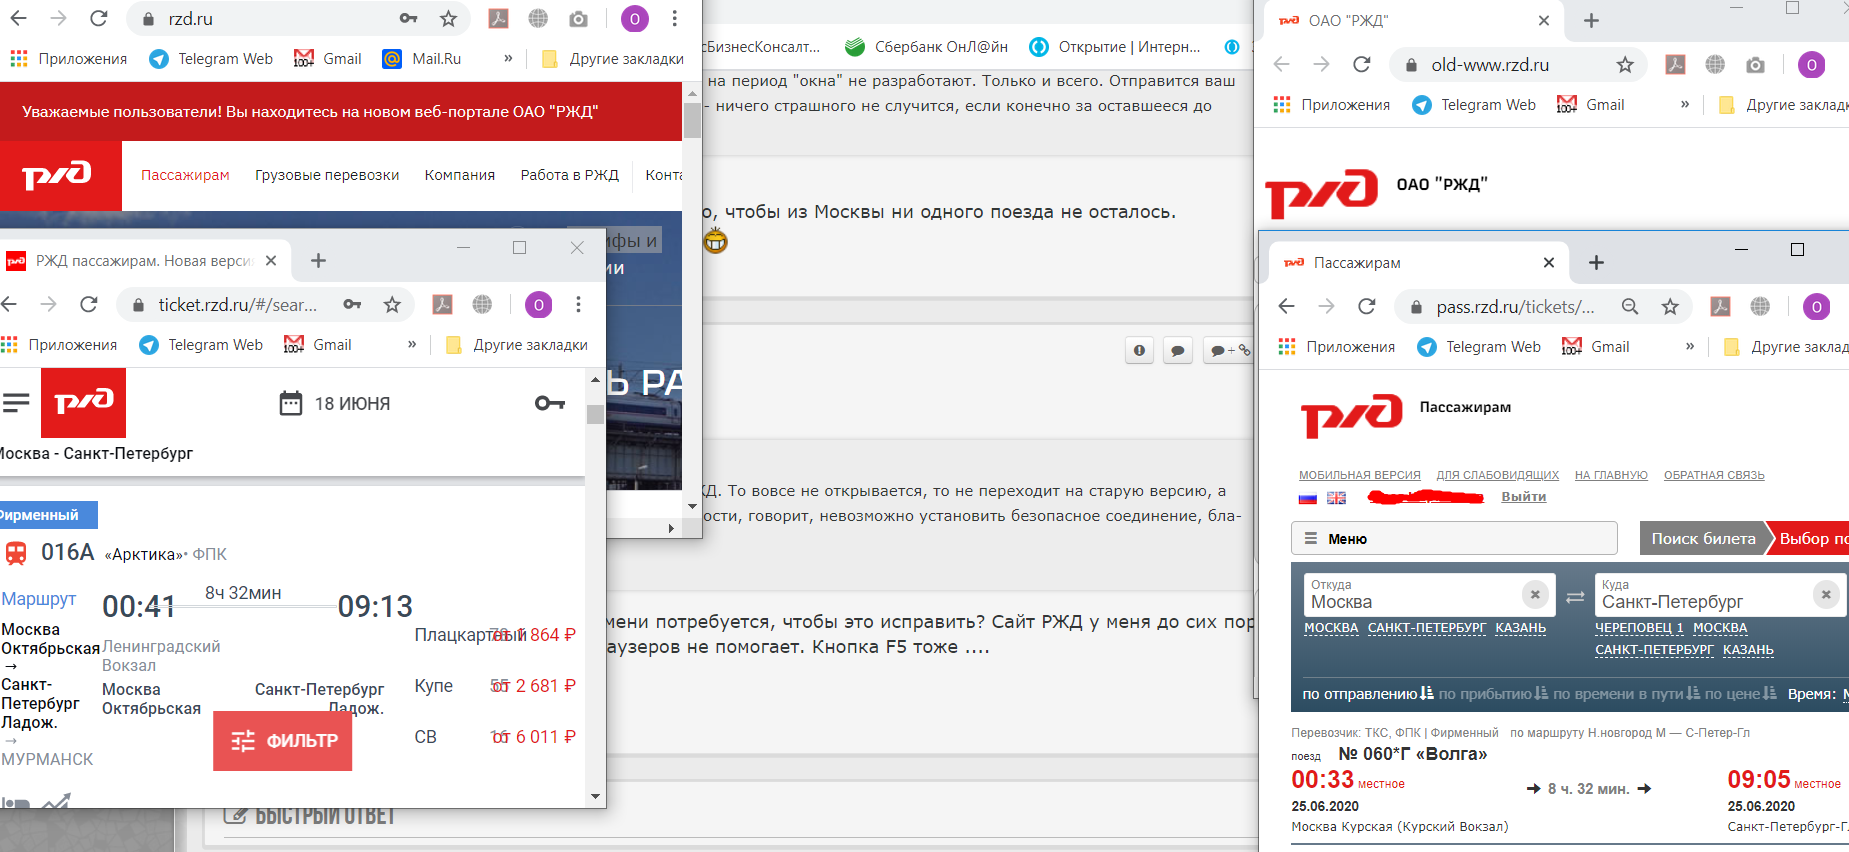Expand bookmarks overflow chevron in old-www.rzd.ru window
Viewport: 1849px width, 852px height.
tap(1685, 104)
